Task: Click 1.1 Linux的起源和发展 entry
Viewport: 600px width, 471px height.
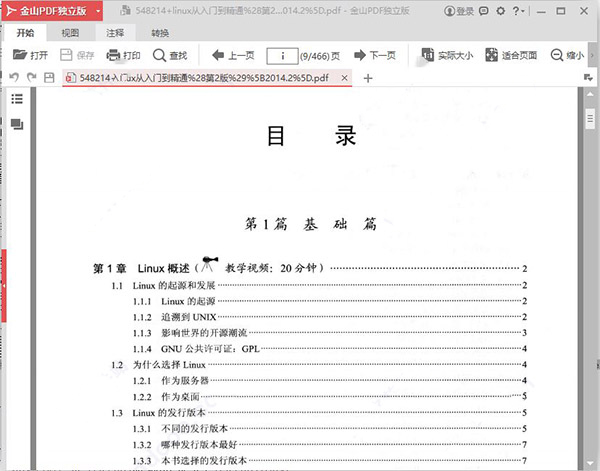Action: pos(319,285)
